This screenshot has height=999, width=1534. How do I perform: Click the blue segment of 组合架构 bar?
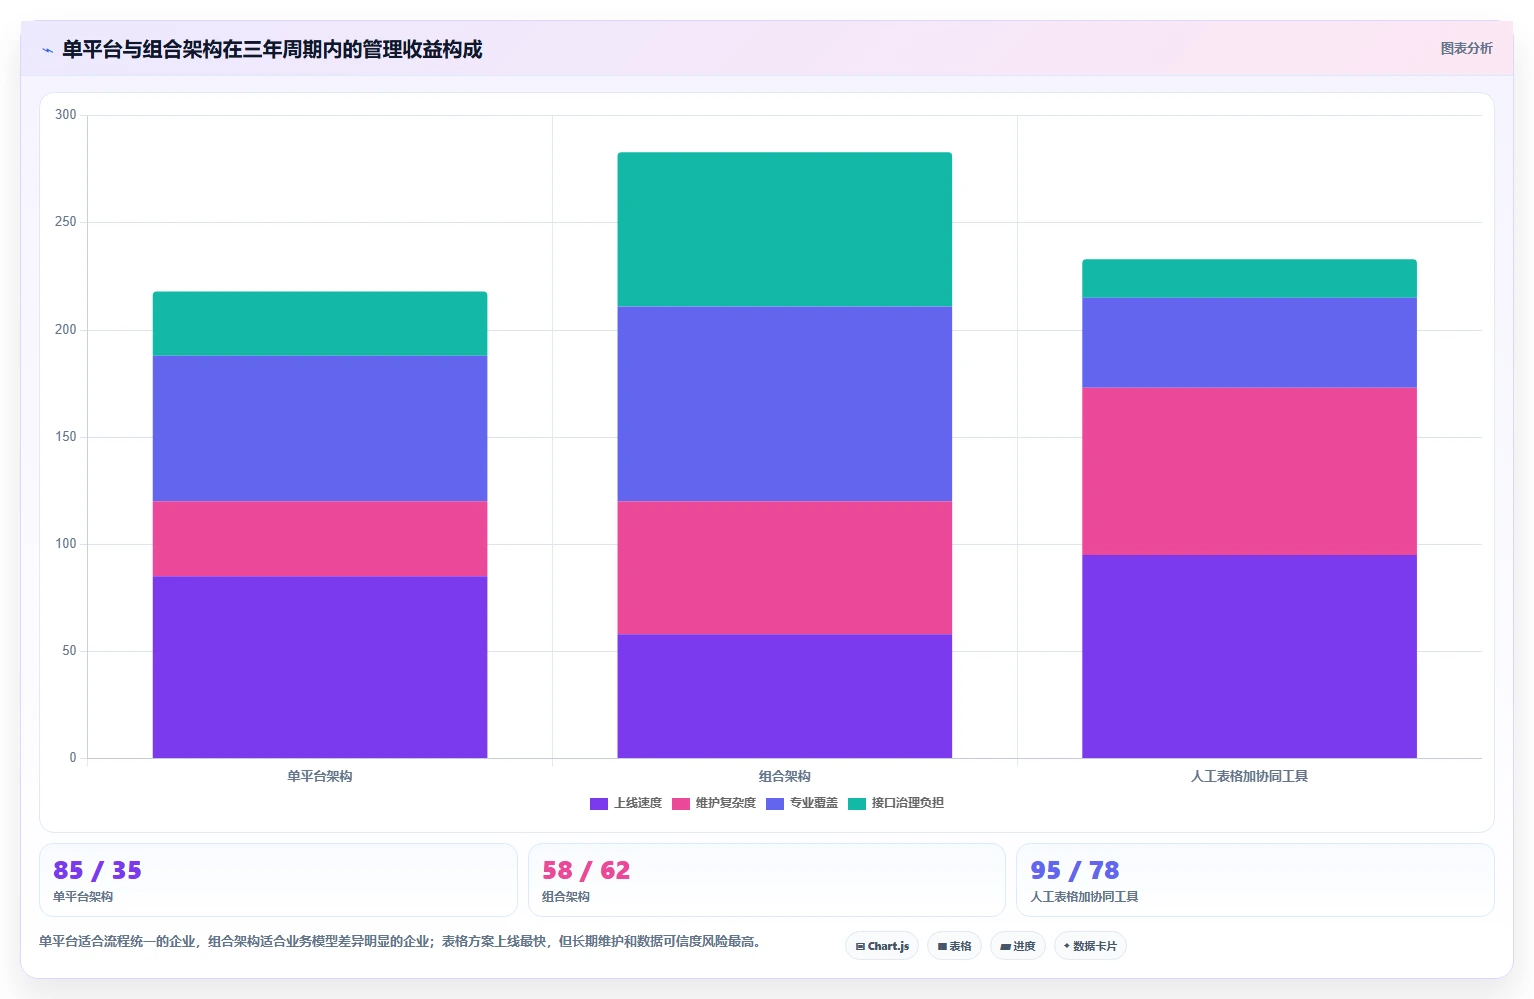[x=785, y=404]
